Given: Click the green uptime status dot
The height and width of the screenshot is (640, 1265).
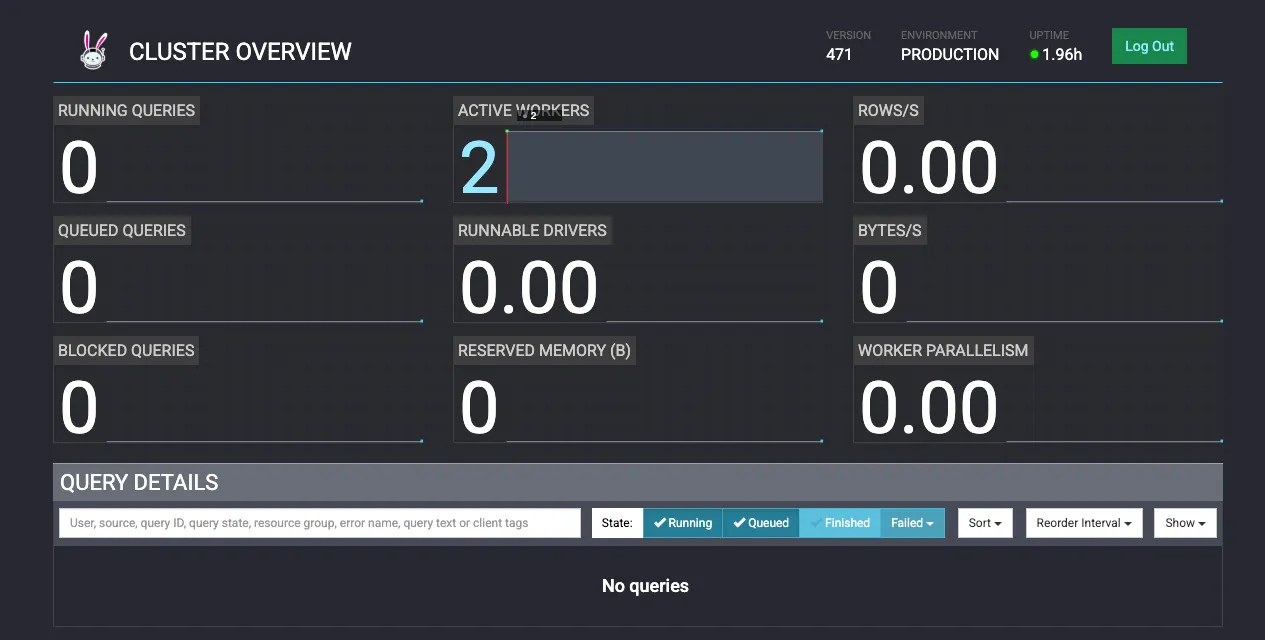Looking at the screenshot, I should click(1034, 55).
